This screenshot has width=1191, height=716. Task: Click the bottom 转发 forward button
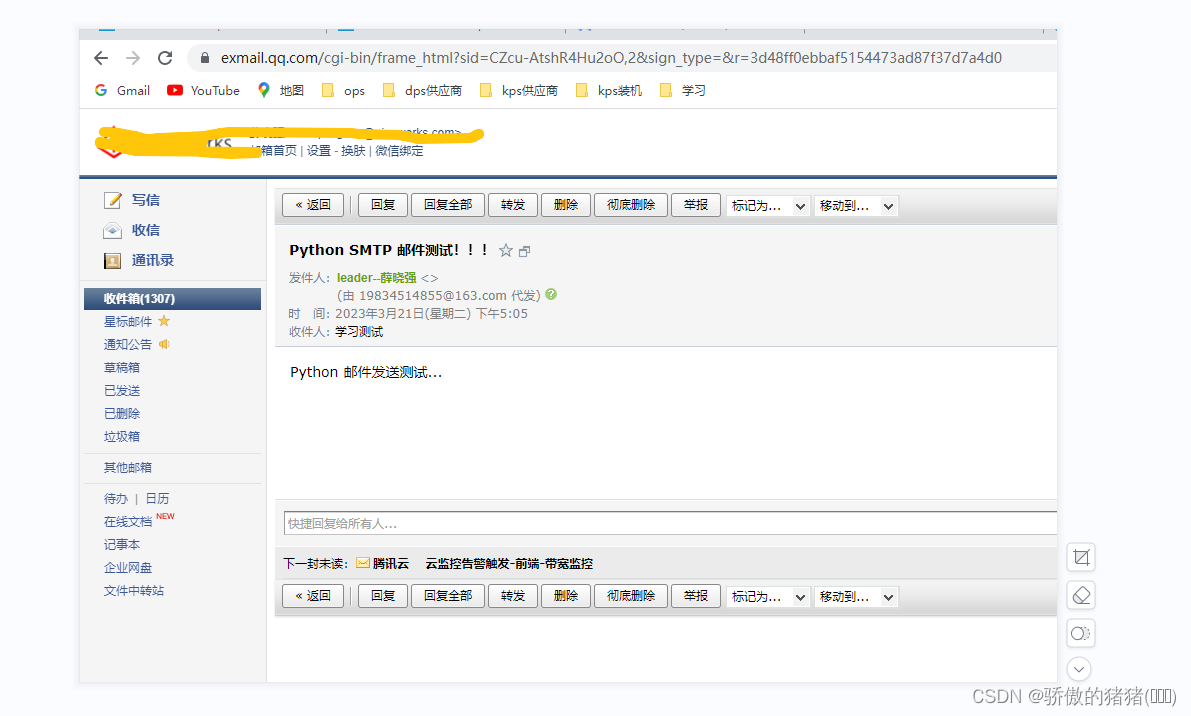tap(513, 596)
